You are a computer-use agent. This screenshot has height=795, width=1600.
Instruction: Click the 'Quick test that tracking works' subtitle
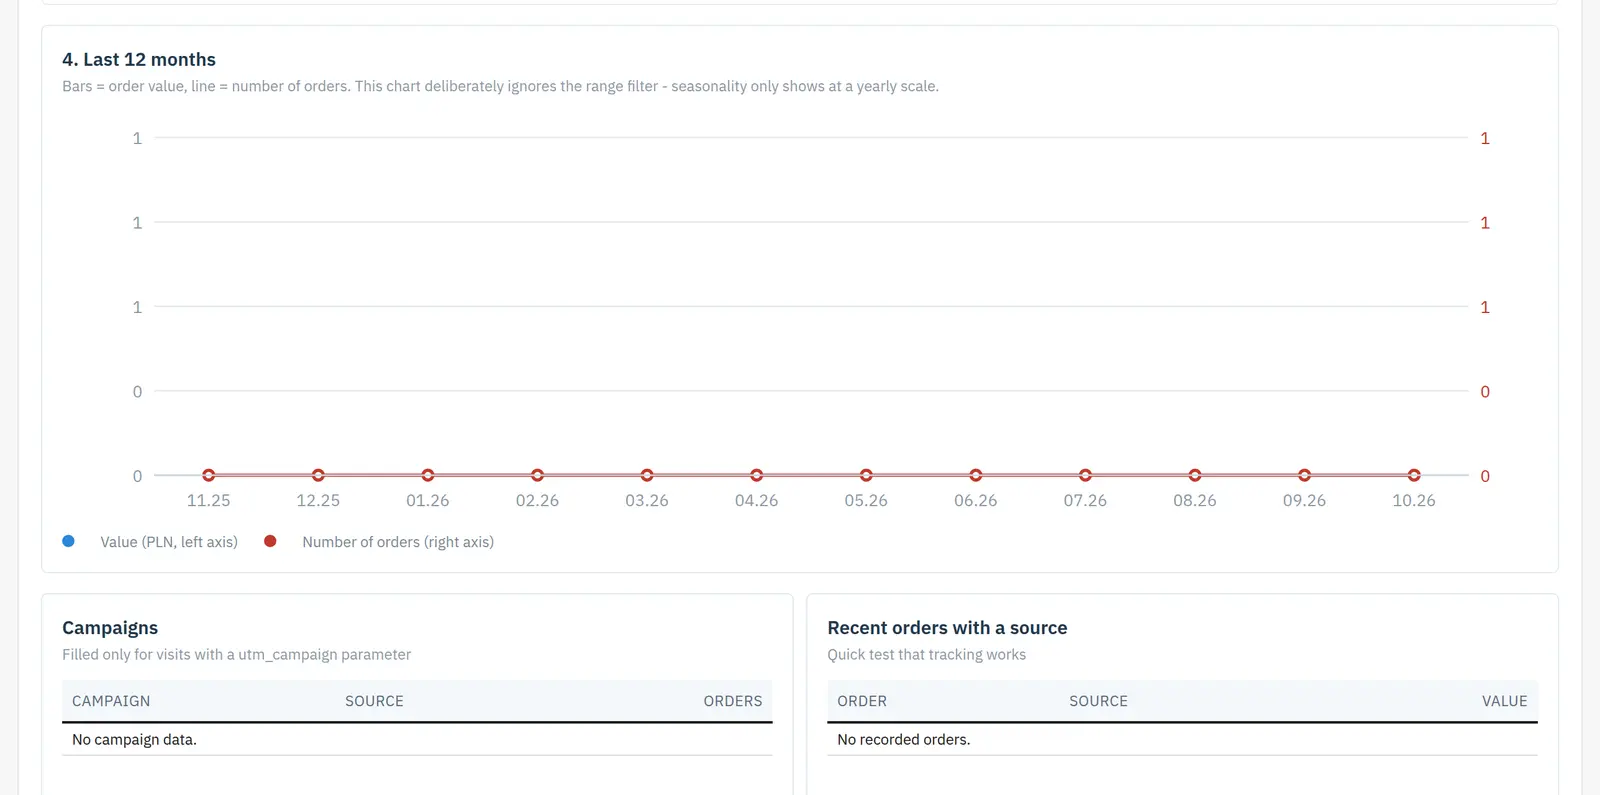coord(926,655)
